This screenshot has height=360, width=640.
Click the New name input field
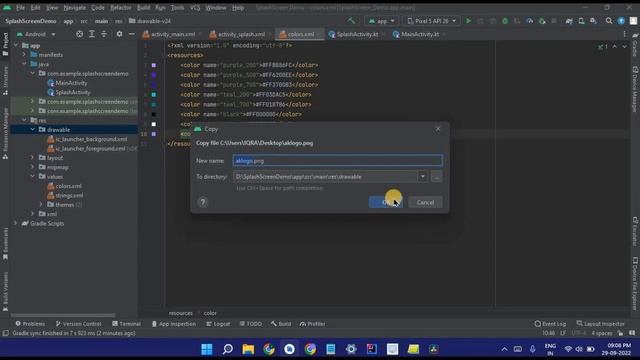pos(338,160)
